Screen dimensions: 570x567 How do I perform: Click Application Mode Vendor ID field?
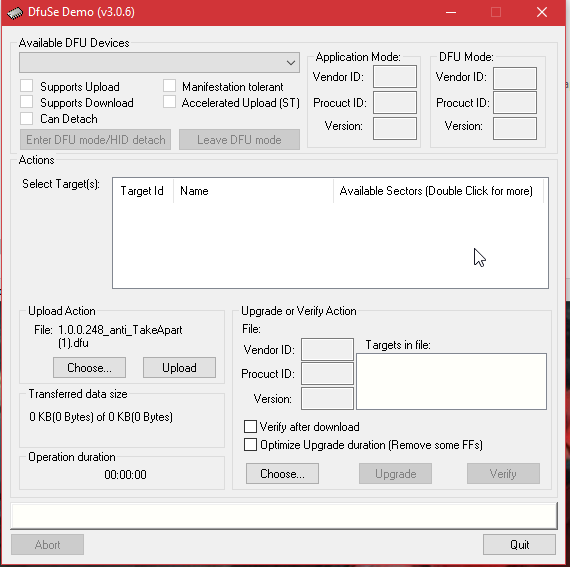coord(395,77)
